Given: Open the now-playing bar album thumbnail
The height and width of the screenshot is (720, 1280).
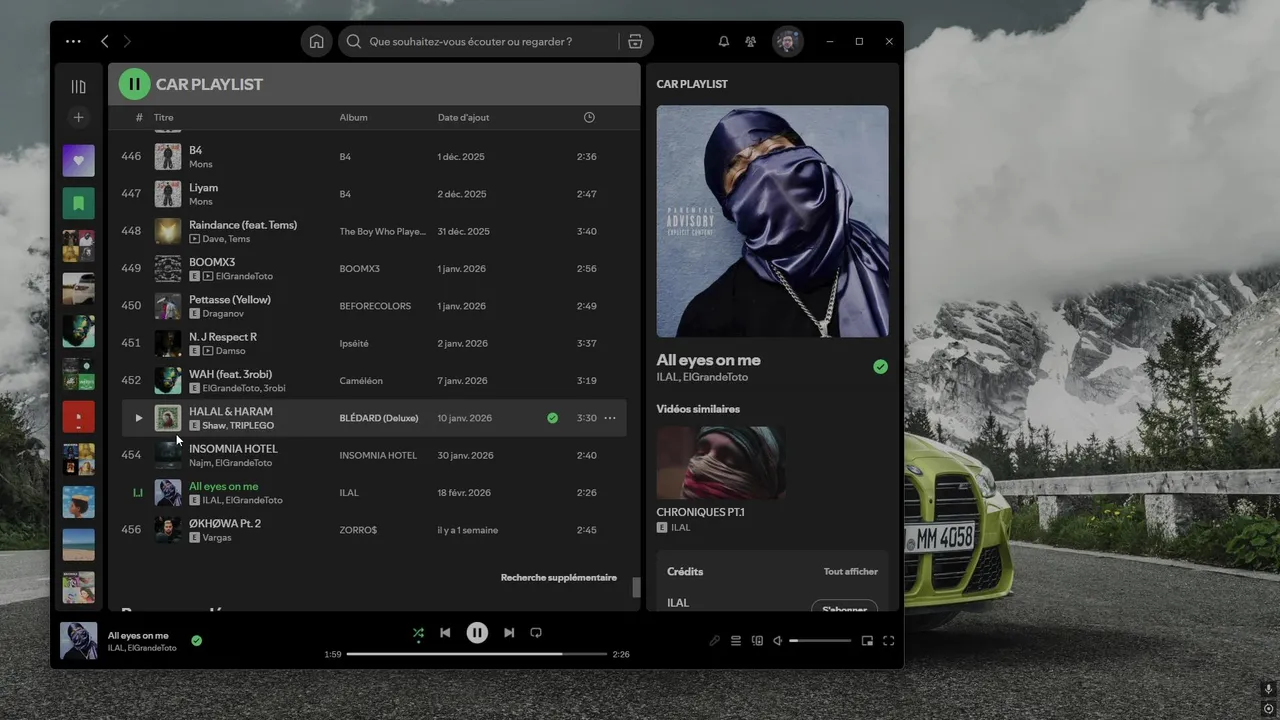Looking at the screenshot, I should coord(79,641).
